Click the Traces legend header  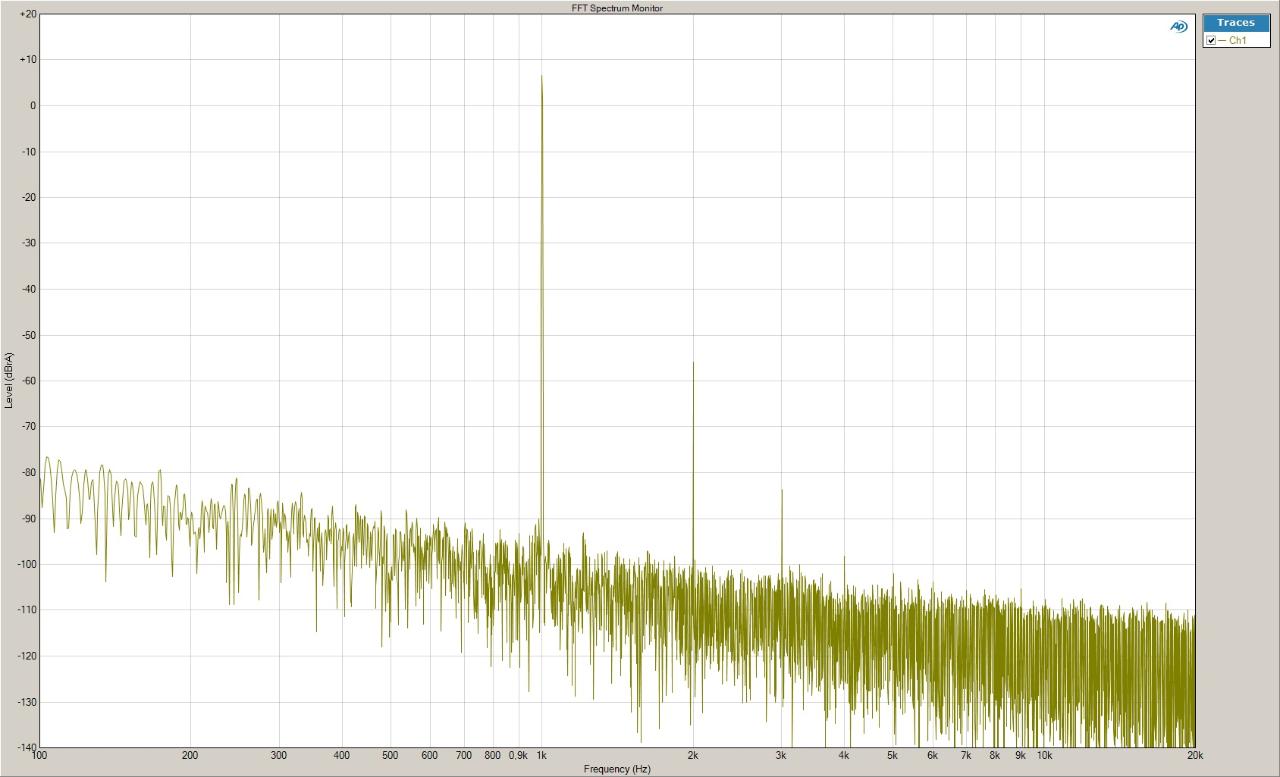click(1236, 23)
